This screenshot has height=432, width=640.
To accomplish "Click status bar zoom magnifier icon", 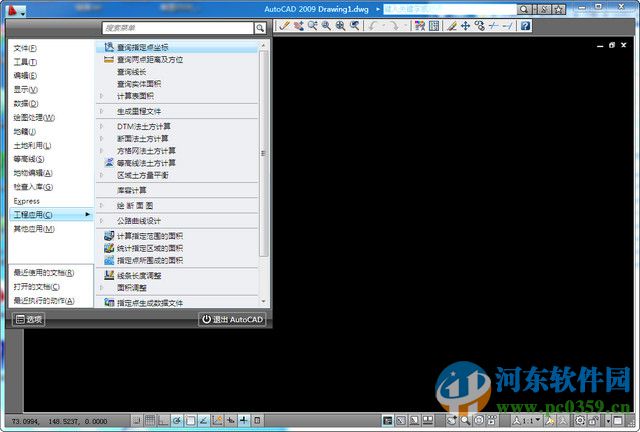I will click(x=466, y=420).
